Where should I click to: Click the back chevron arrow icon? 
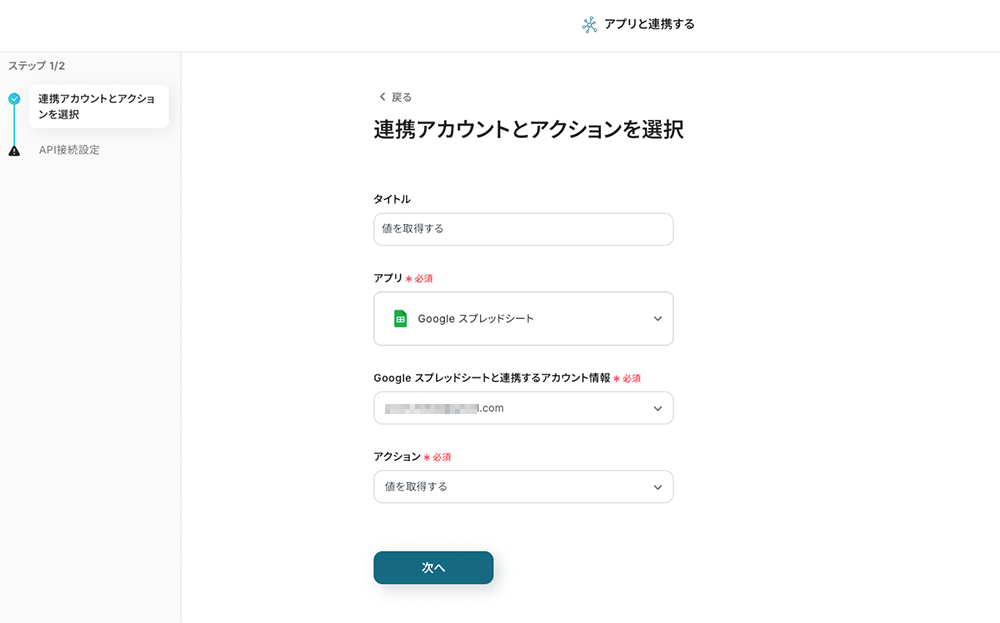point(382,97)
